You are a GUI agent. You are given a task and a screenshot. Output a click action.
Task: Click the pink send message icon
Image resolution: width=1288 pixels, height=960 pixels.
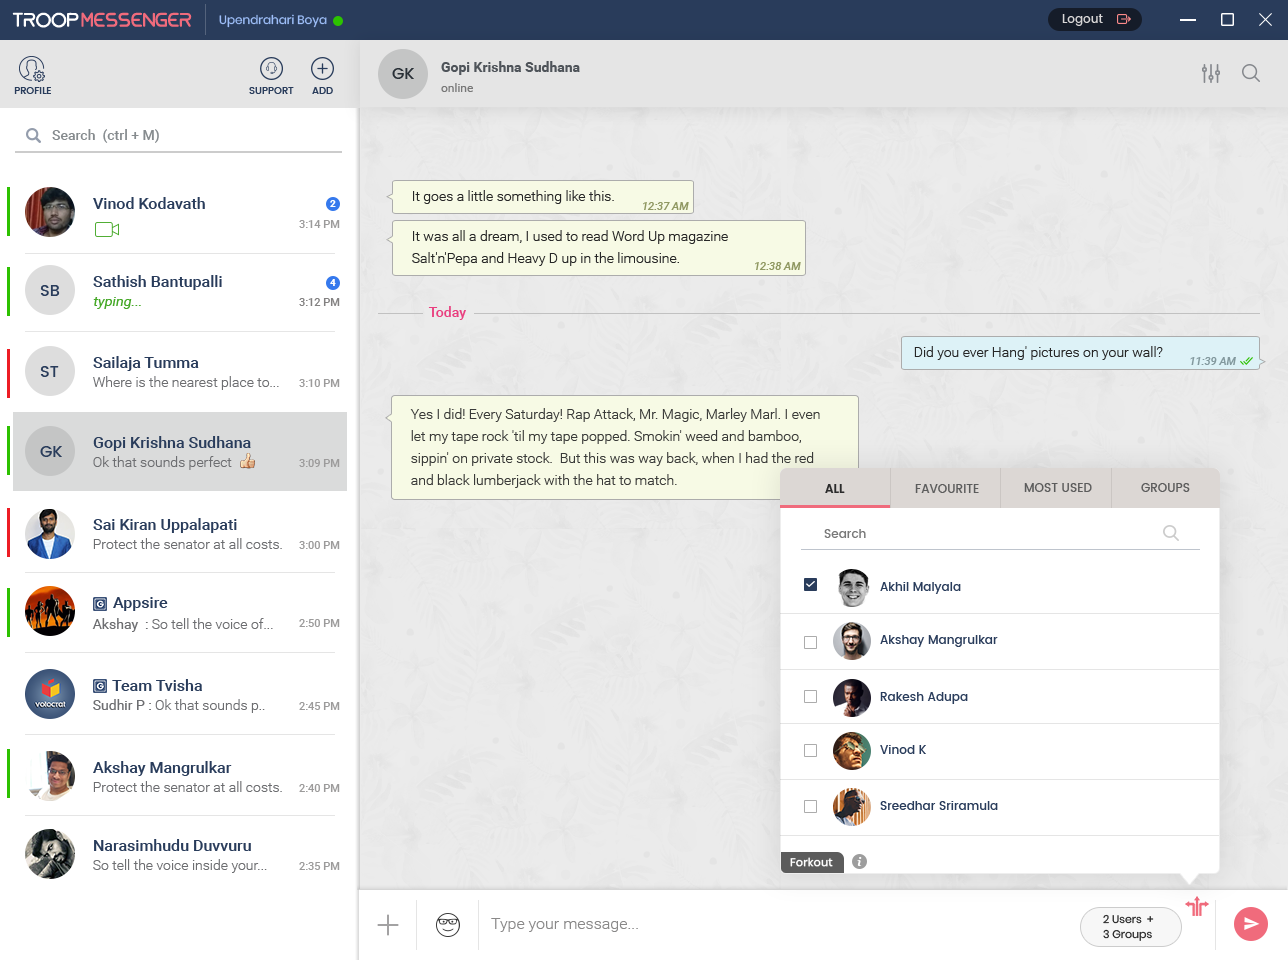1250,924
